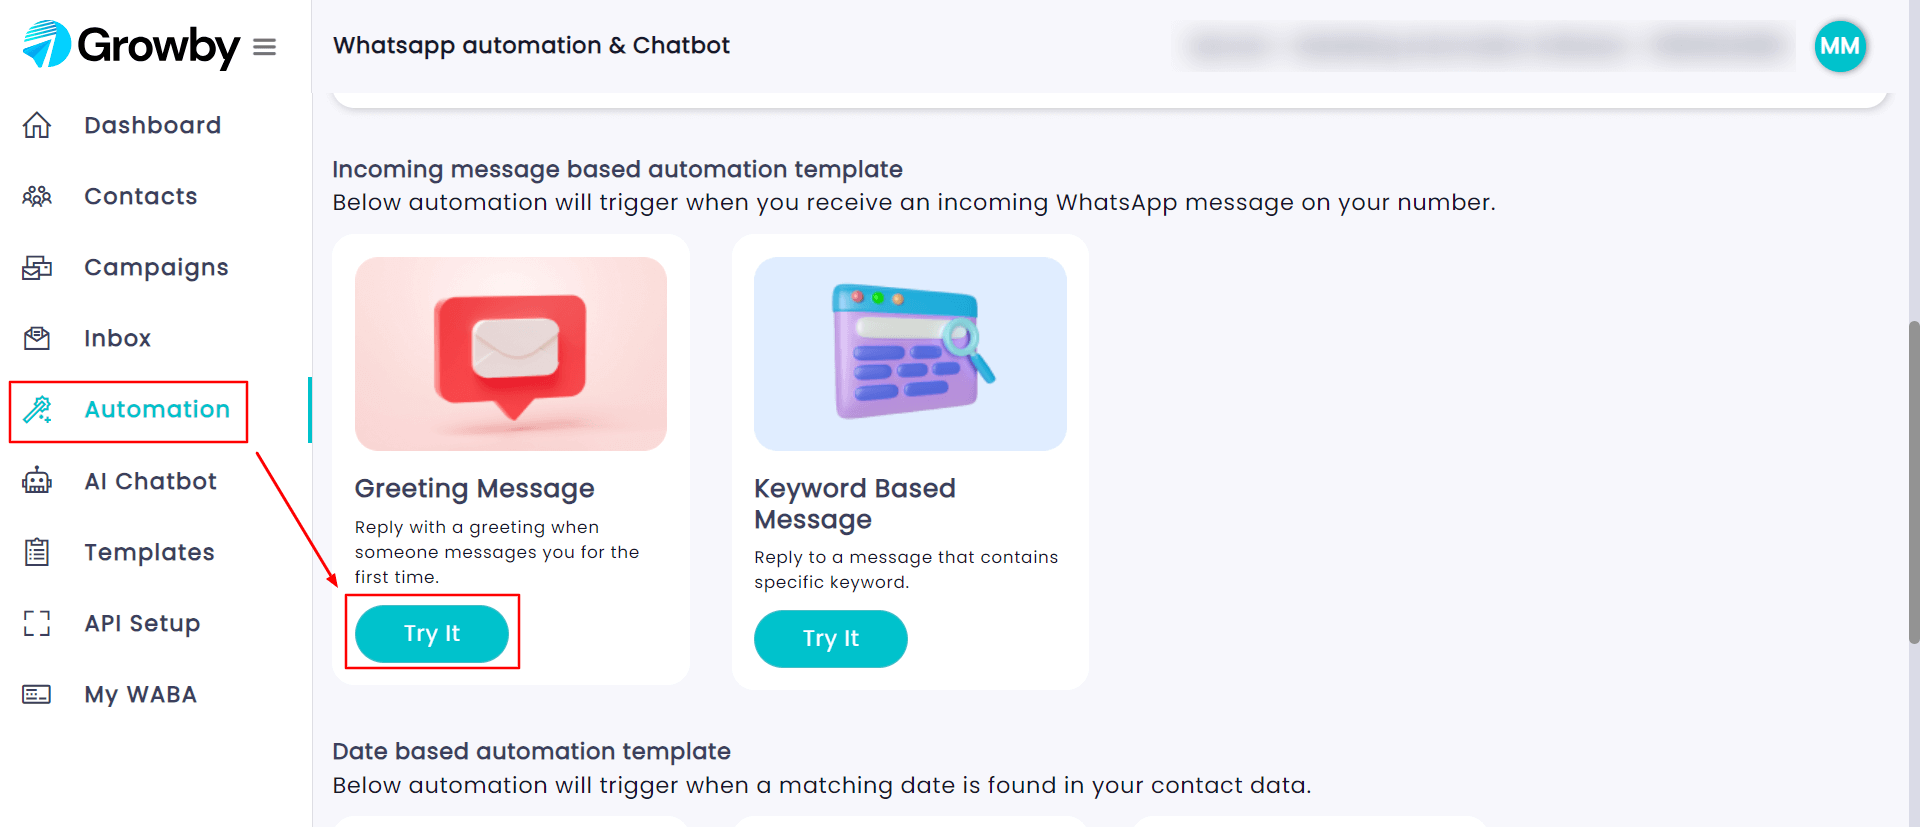Try the Keyword Based Message automation
This screenshot has height=827, width=1920.
pos(831,638)
